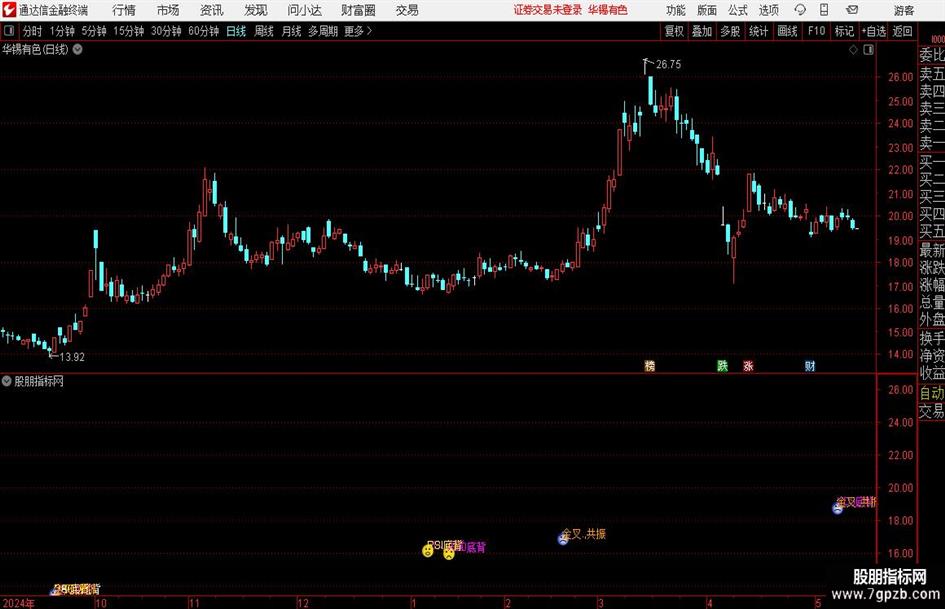Click the 画线 drawing tools button
Image resolution: width=945 pixels, height=609 pixels.
coord(787,31)
